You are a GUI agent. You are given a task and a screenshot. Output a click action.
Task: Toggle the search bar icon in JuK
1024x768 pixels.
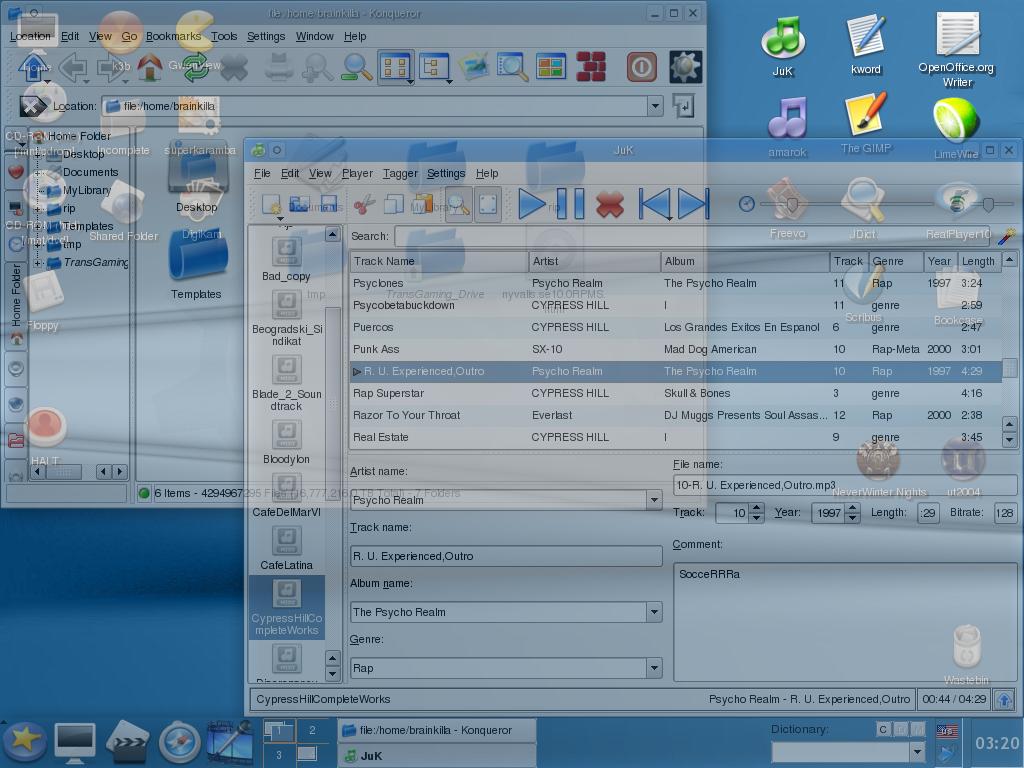pyautogui.click(x=458, y=204)
